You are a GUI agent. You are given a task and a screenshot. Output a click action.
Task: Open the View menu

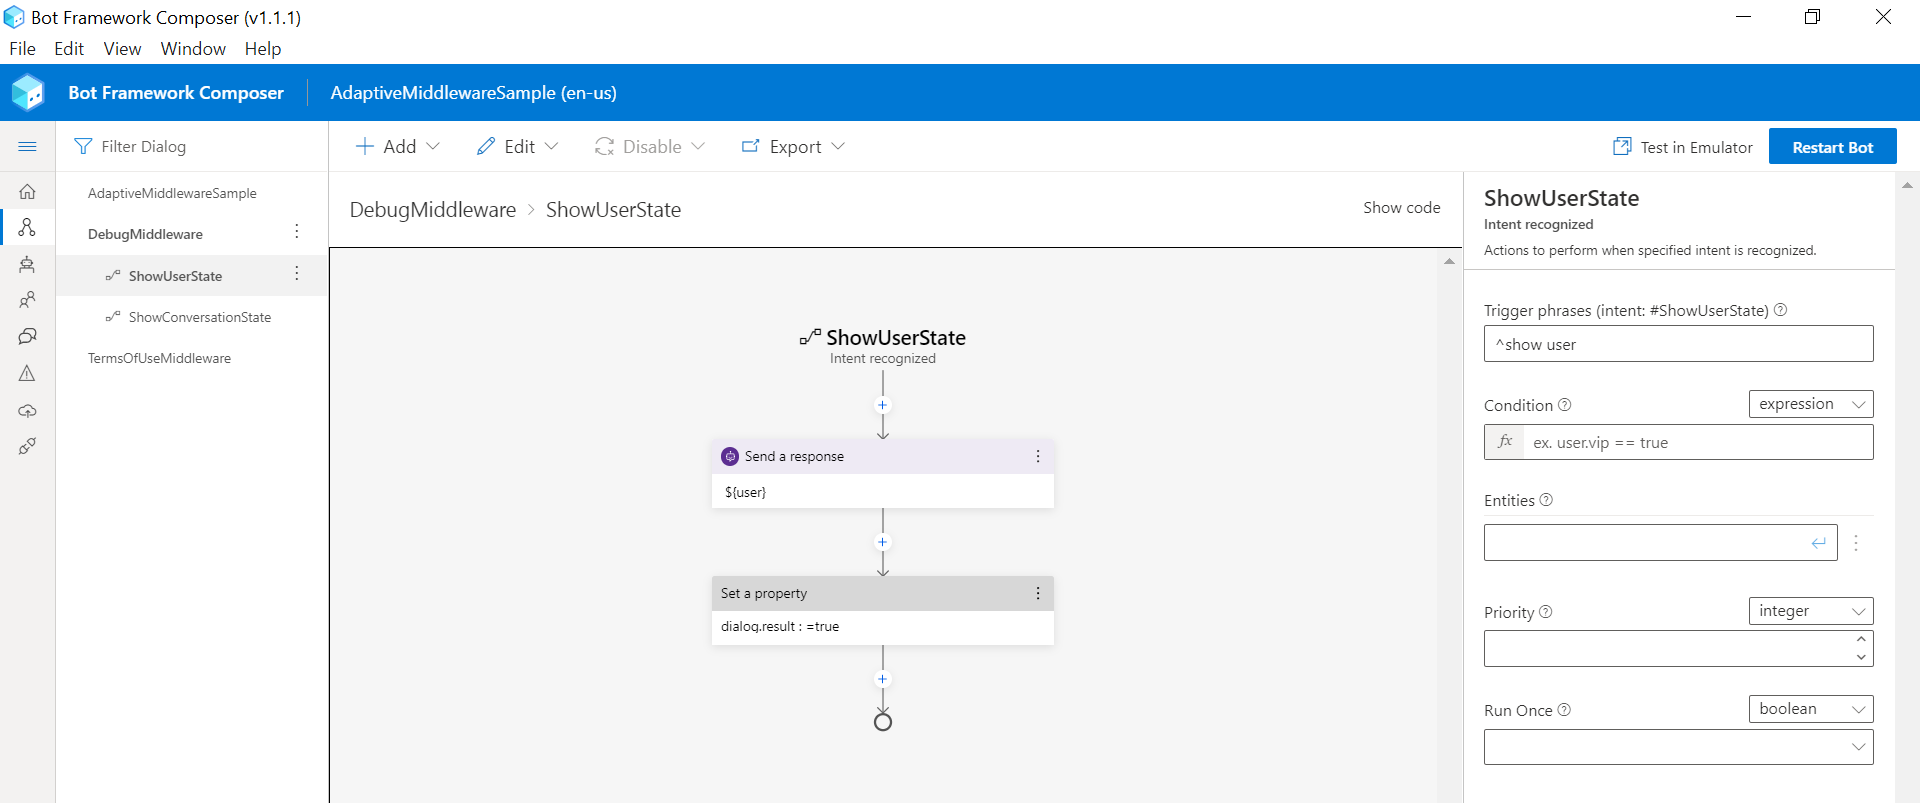click(122, 48)
